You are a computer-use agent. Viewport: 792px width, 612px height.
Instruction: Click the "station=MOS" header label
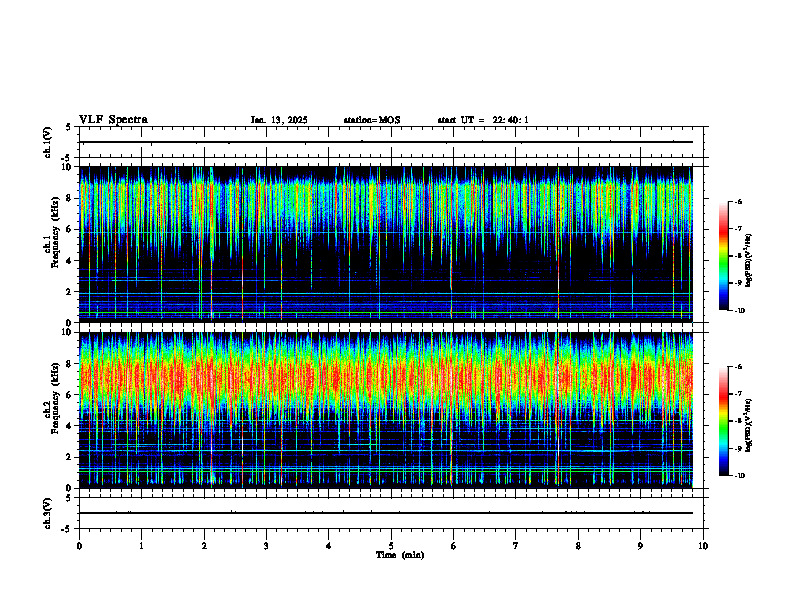[x=372, y=120]
